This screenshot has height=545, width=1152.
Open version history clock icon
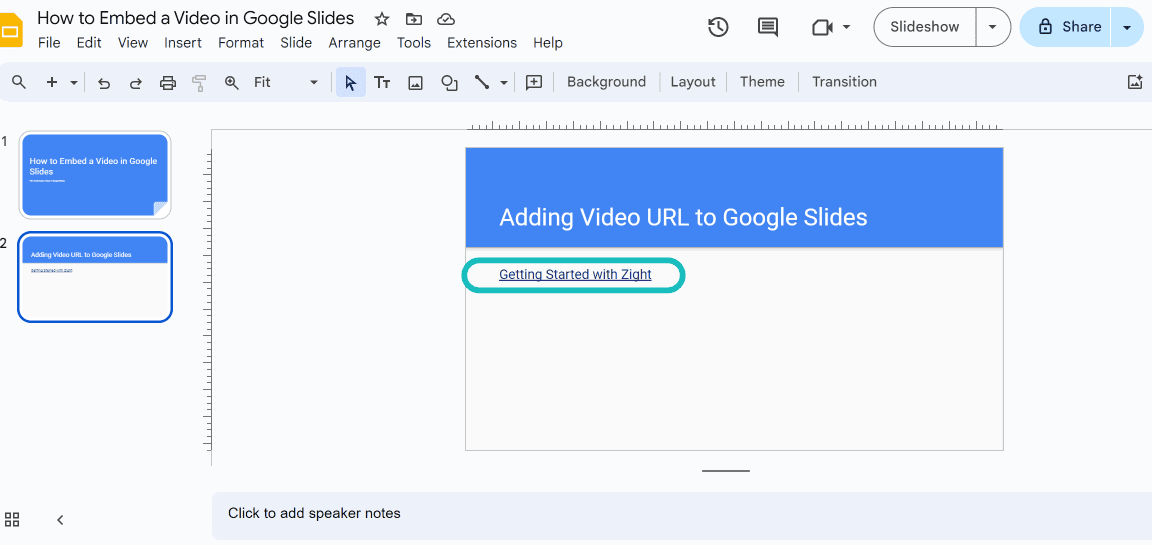(718, 27)
